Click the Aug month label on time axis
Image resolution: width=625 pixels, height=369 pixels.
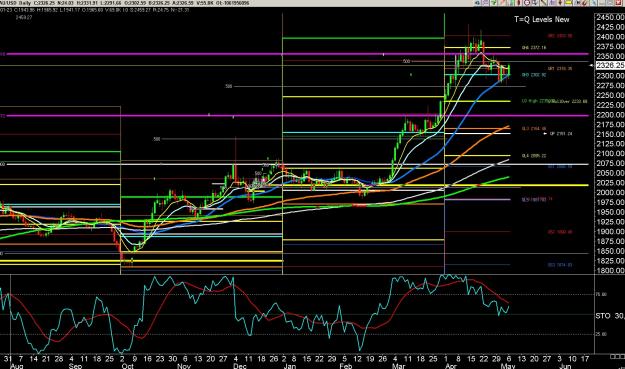click(x=16, y=366)
